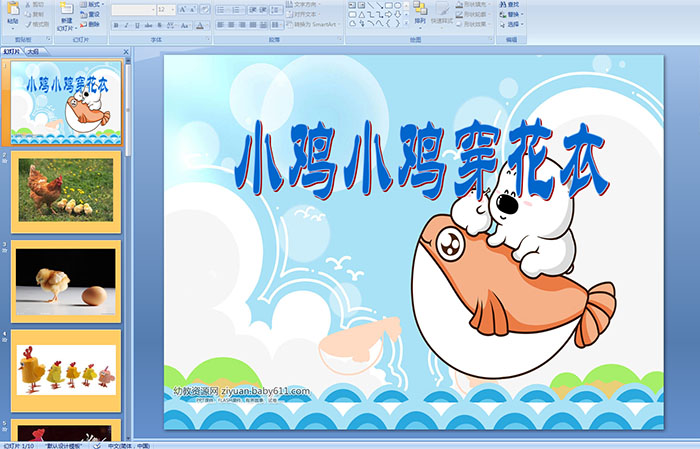Add a new slide with the 新建幻灯片 icon
700x449 pixels.
(67, 9)
